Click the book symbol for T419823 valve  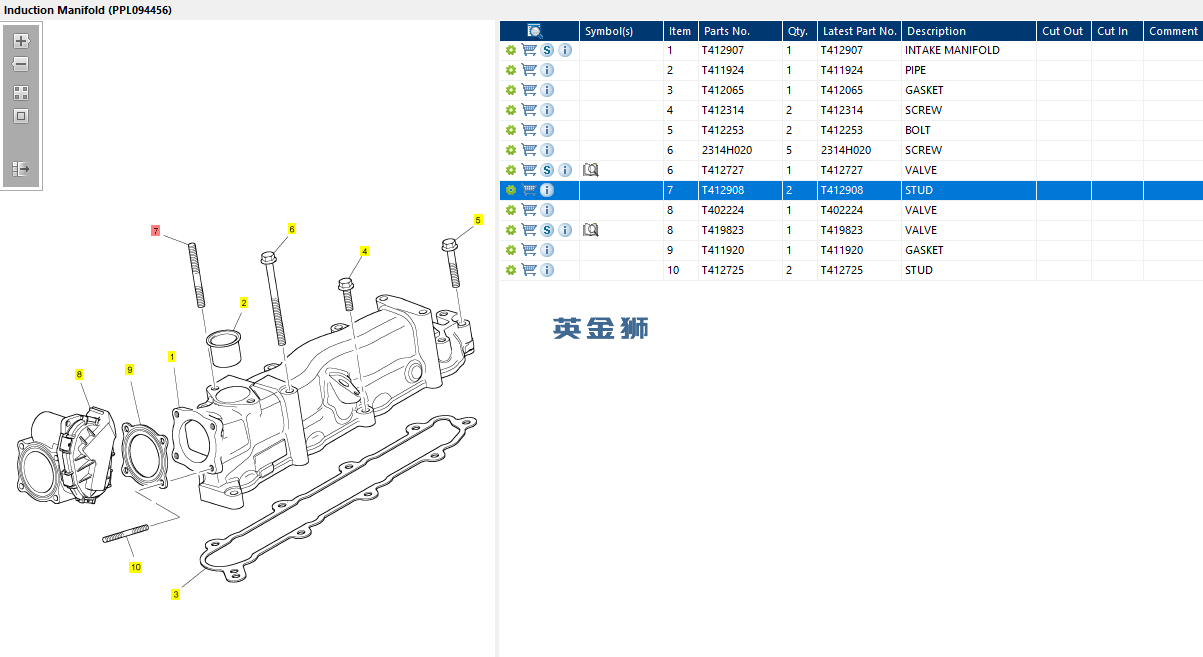(590, 230)
